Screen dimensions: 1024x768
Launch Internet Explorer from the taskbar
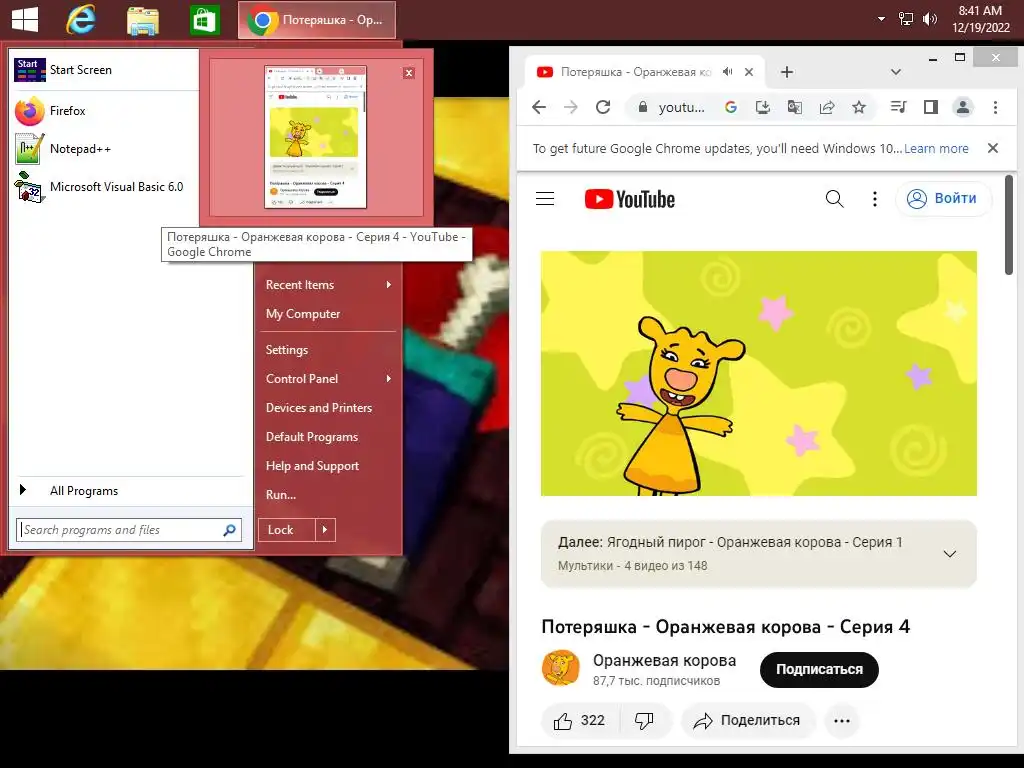(80, 20)
